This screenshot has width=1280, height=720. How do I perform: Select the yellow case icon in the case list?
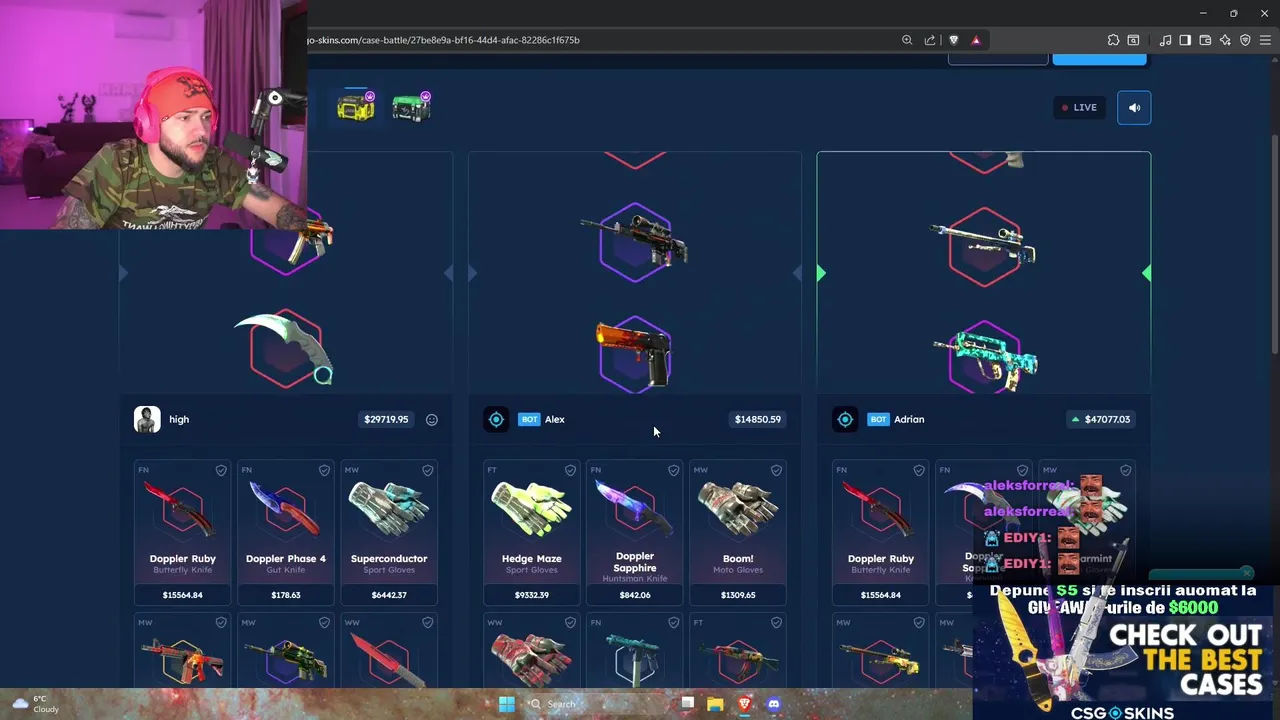click(x=356, y=106)
